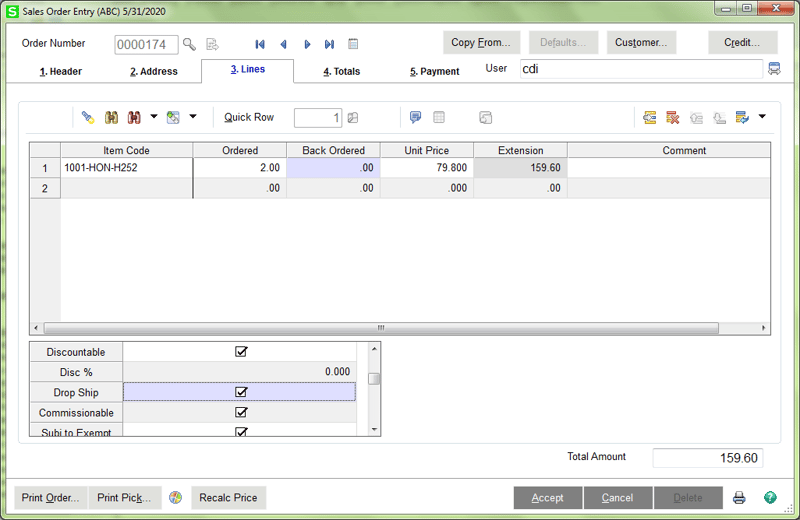The height and width of the screenshot is (520, 800).
Task: Open the Header tab
Action: pos(61,71)
